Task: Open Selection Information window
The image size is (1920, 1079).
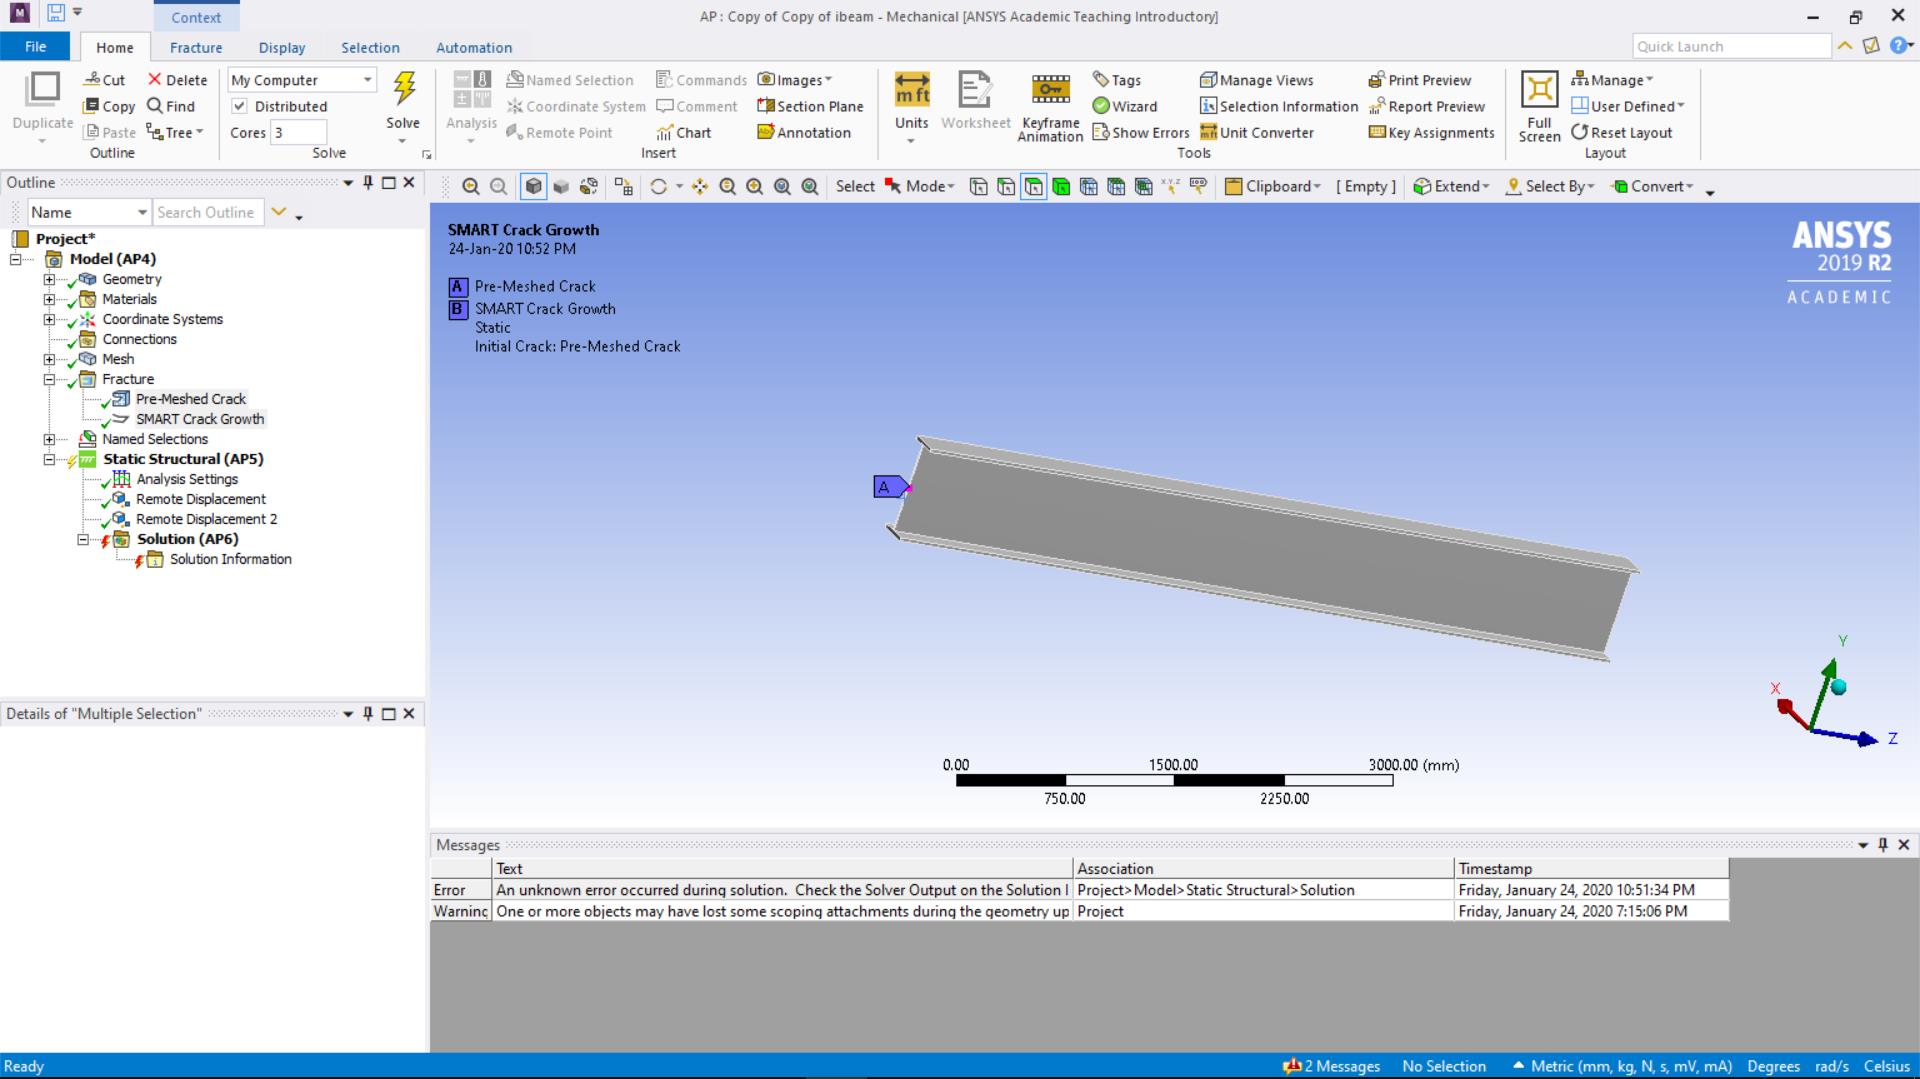Action: click(1279, 106)
